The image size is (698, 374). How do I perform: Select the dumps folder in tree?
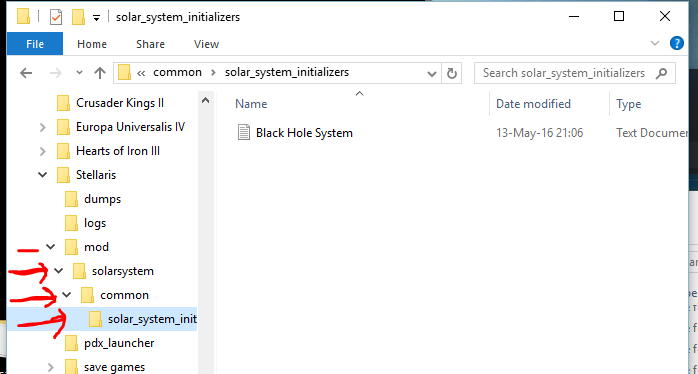102,199
